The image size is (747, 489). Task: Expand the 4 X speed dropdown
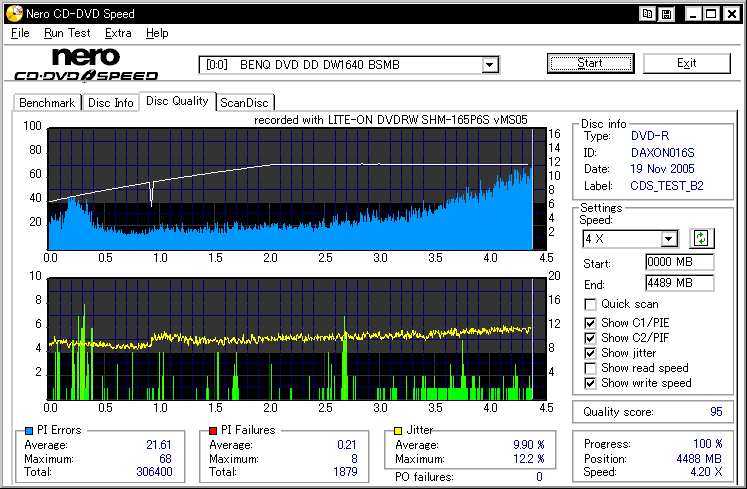coord(669,239)
